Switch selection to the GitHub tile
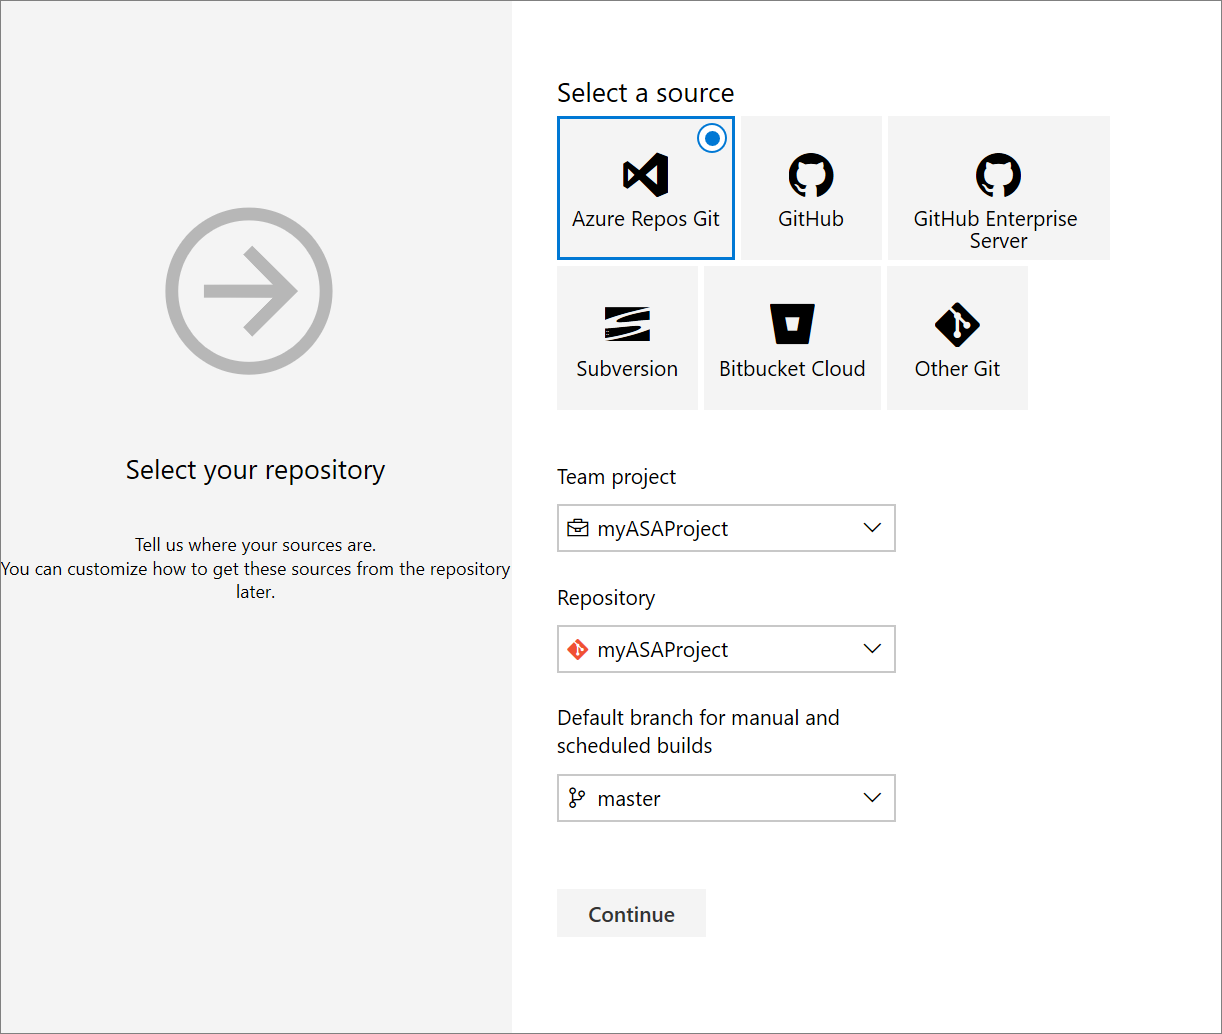The image size is (1222, 1034). tap(810, 188)
